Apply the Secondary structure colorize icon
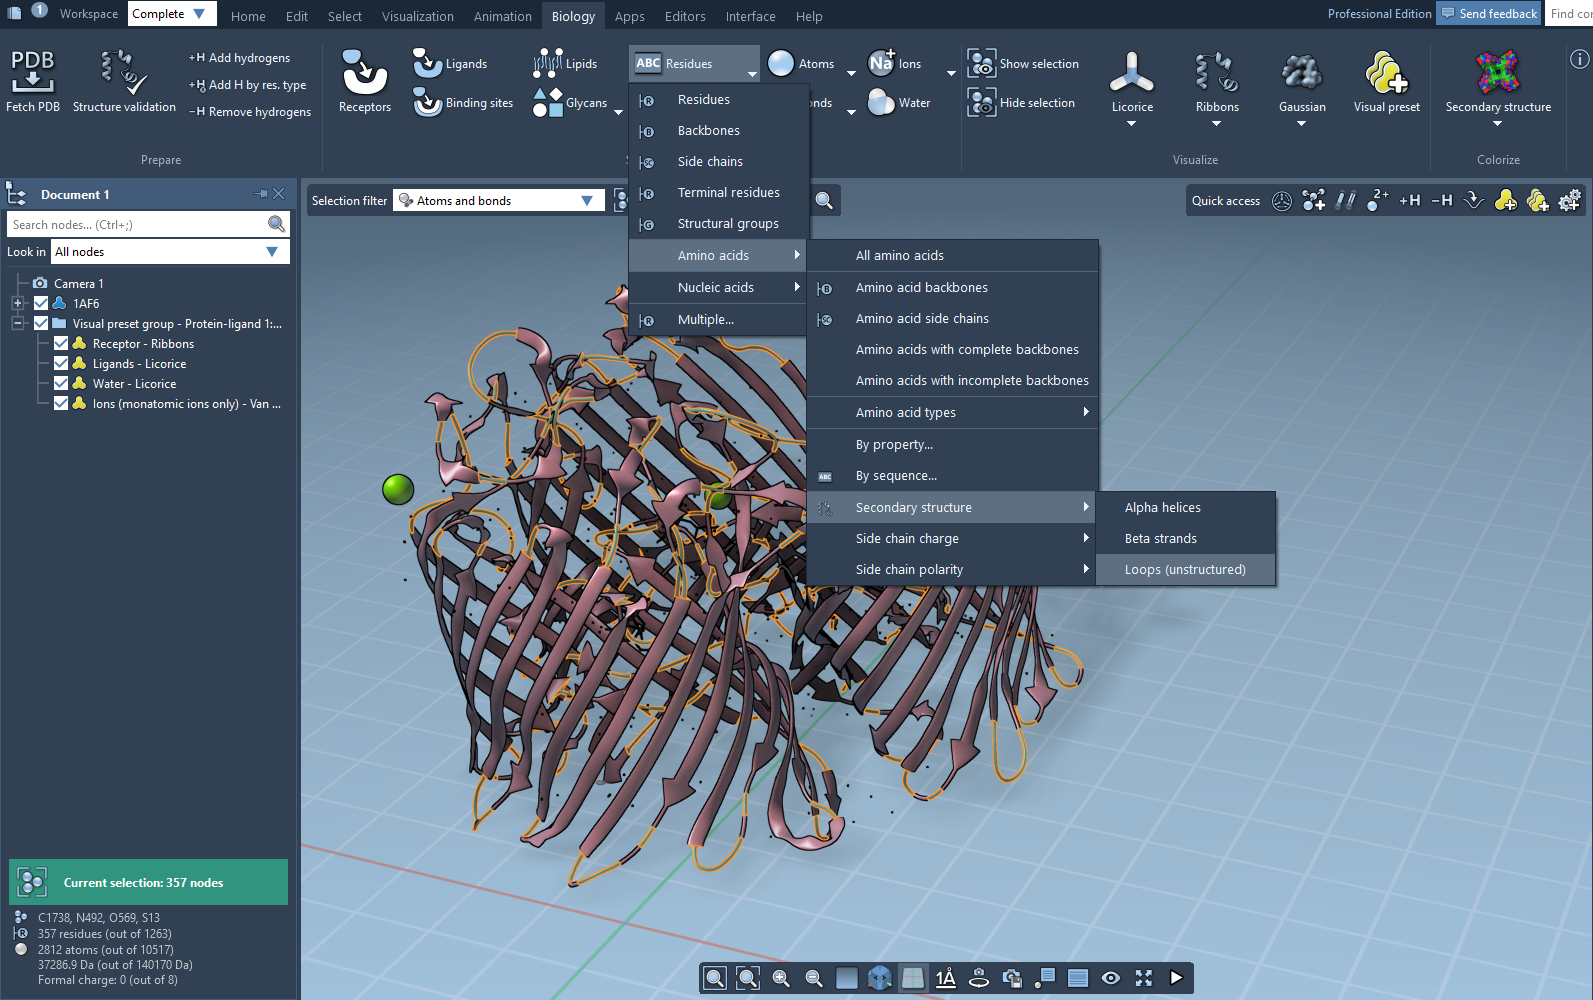The width and height of the screenshot is (1593, 1000). coord(1498,73)
